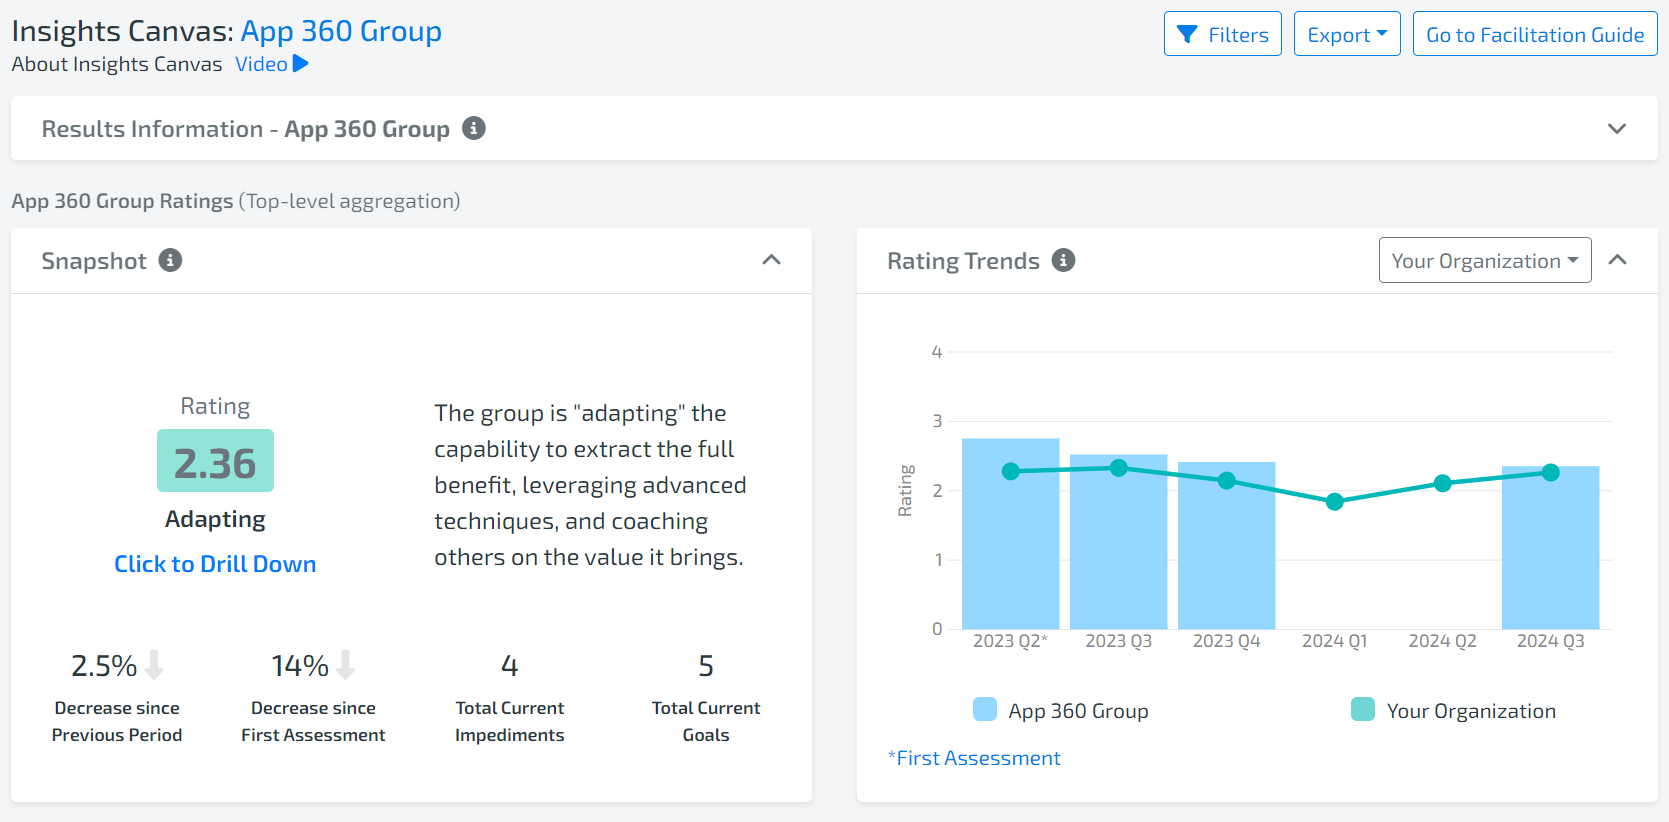Select the 2023 Q4 bar in chart
1669x822 pixels.
pyautogui.click(x=1226, y=546)
